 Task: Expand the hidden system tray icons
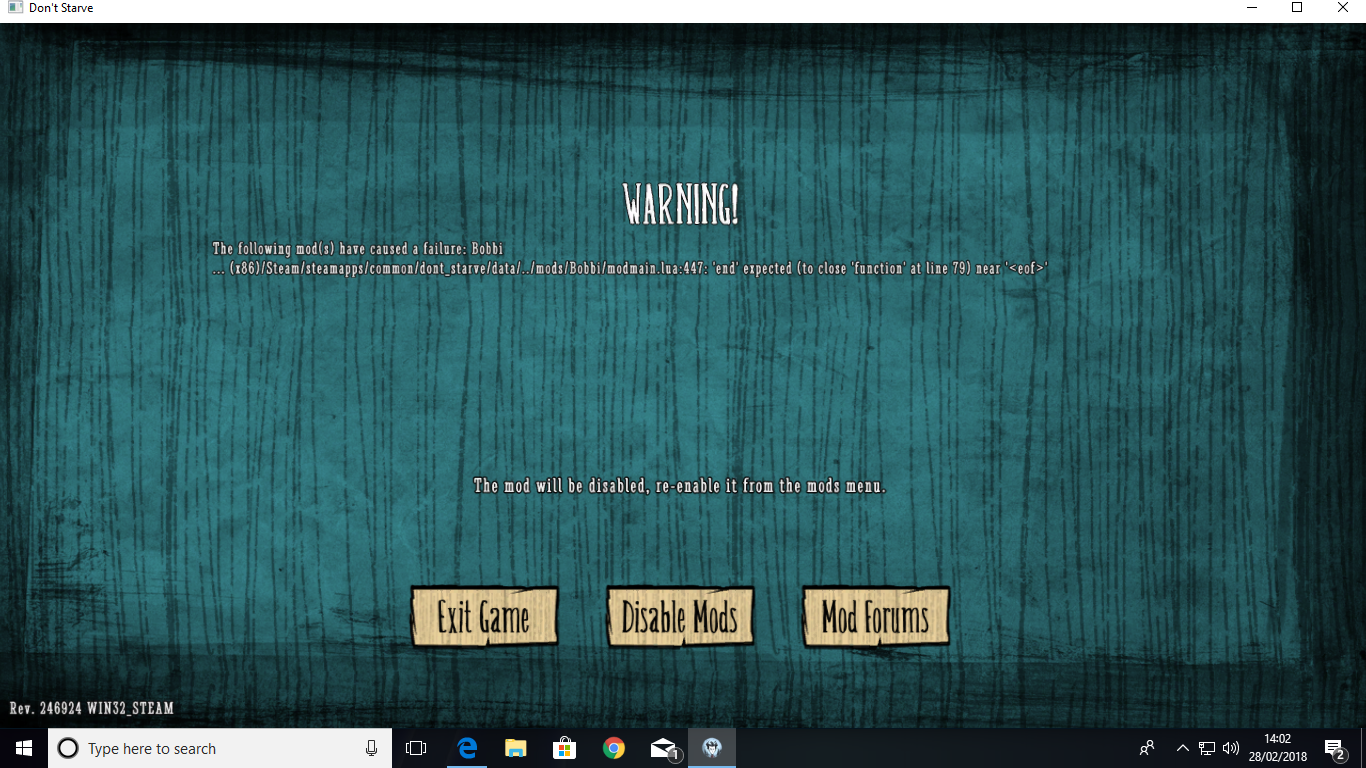pos(1182,748)
